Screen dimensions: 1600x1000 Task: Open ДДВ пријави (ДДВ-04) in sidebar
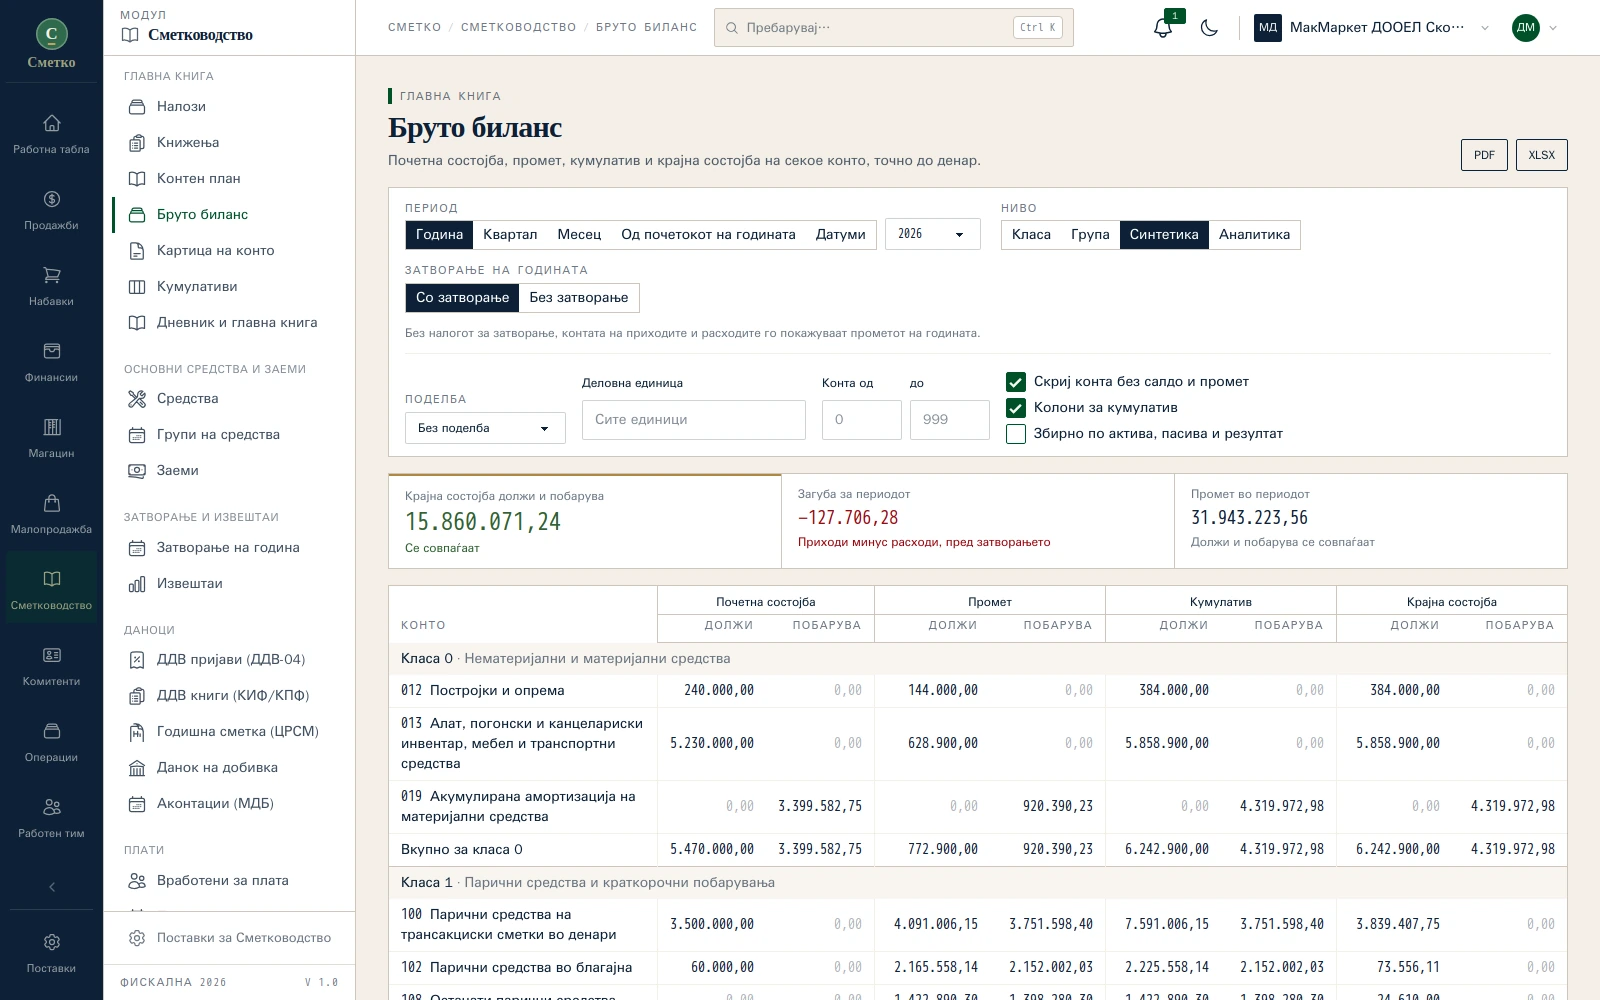pyautogui.click(x=230, y=660)
